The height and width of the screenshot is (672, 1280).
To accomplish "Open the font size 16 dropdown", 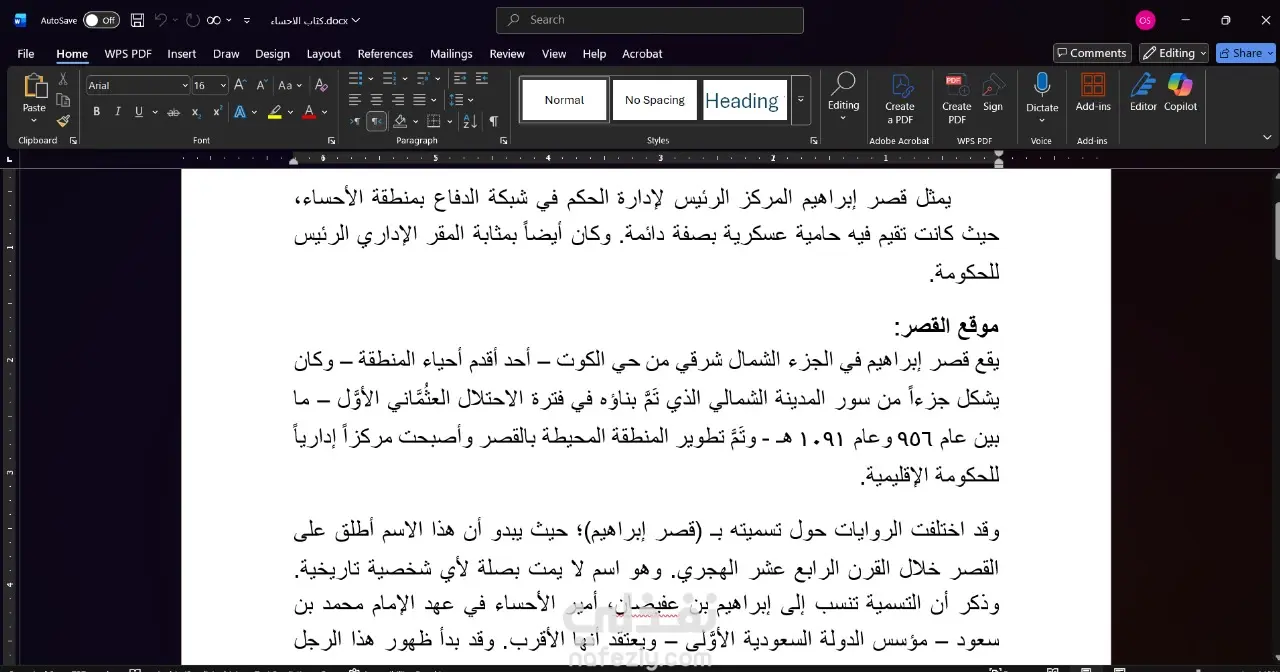I will pos(223,86).
